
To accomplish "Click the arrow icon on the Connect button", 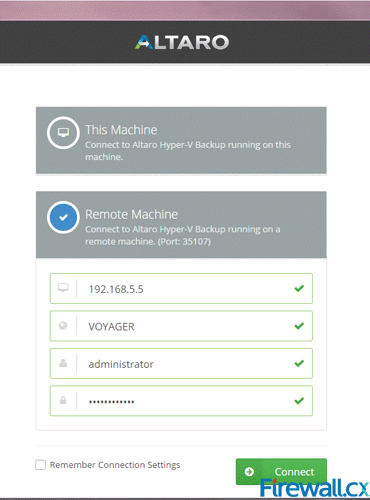I will [249, 472].
